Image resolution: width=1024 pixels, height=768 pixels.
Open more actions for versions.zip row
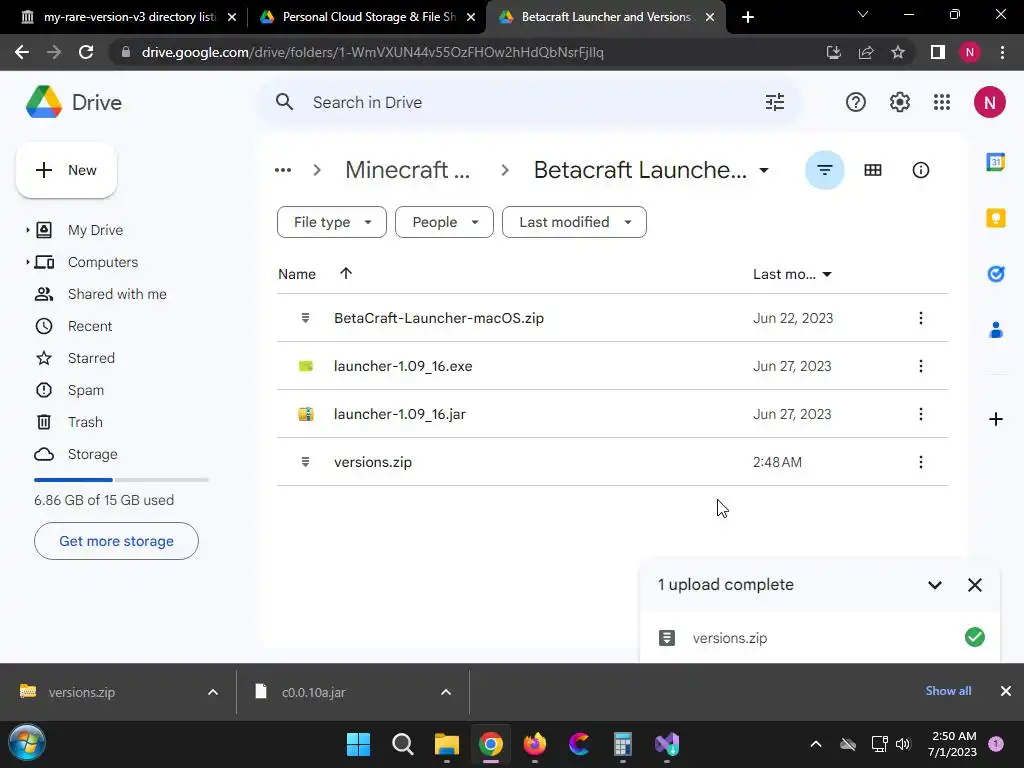click(920, 462)
